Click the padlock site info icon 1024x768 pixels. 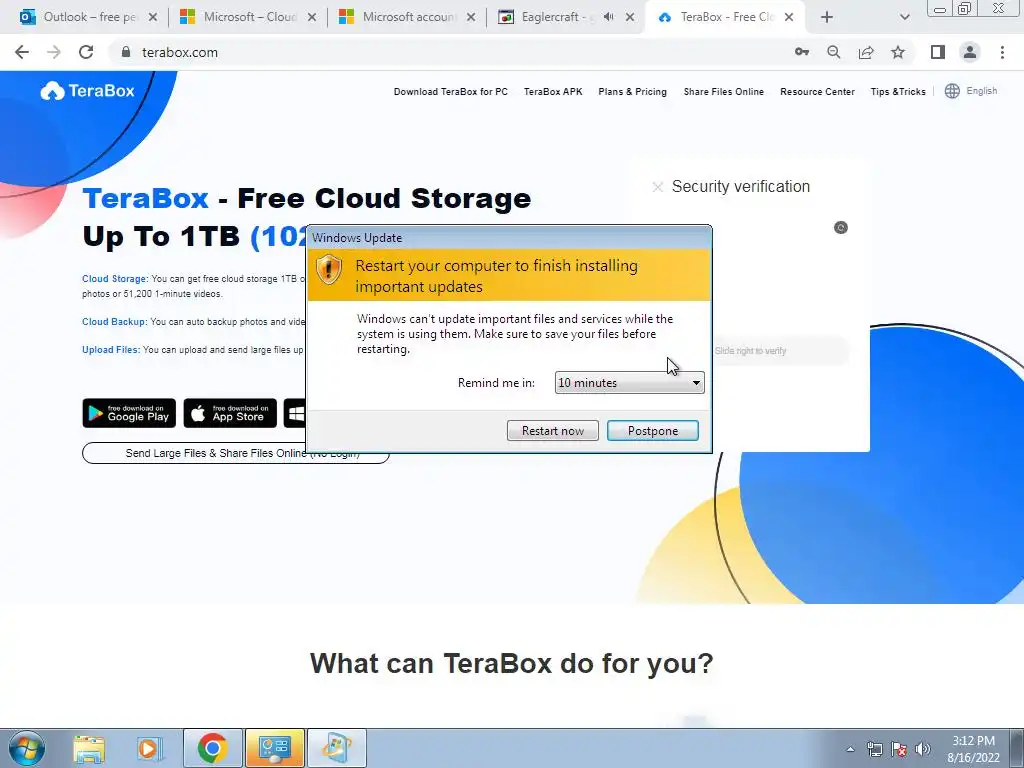point(126,52)
